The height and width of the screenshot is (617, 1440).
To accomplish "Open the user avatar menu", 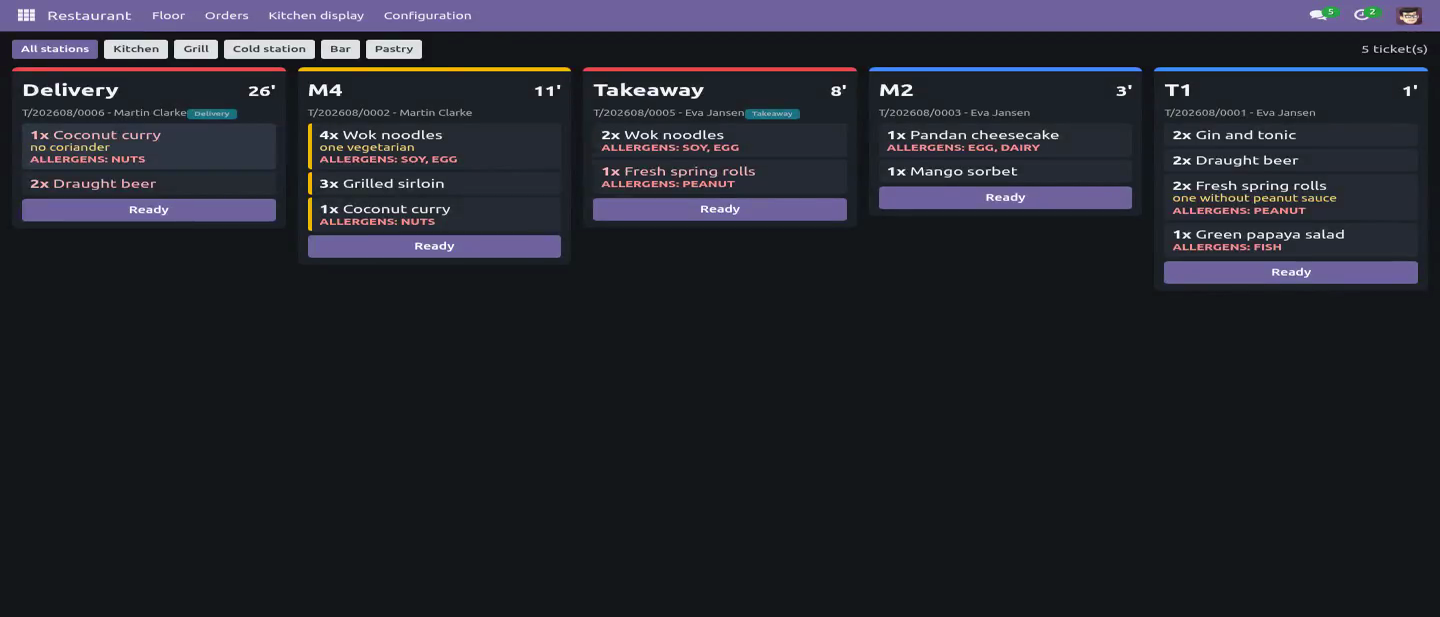I will 1409,15.
